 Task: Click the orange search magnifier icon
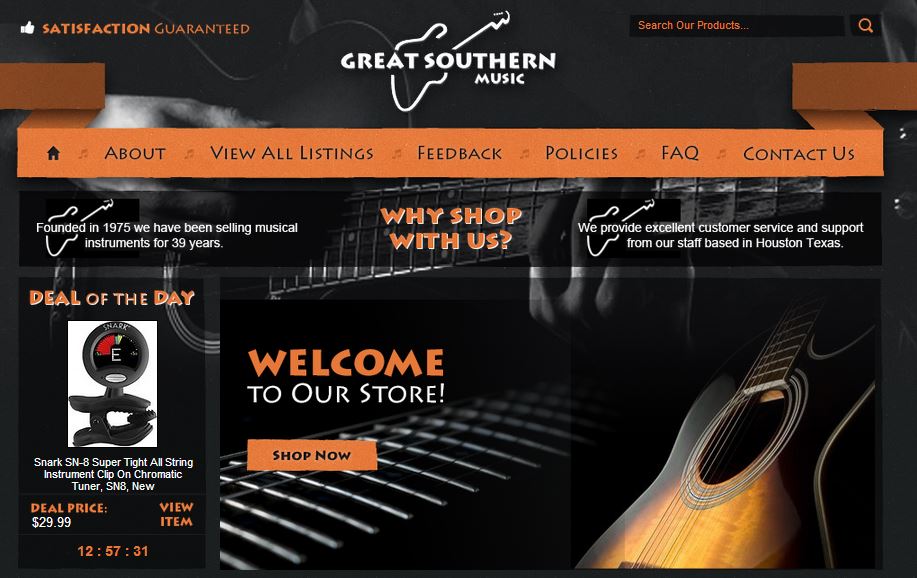click(x=866, y=25)
